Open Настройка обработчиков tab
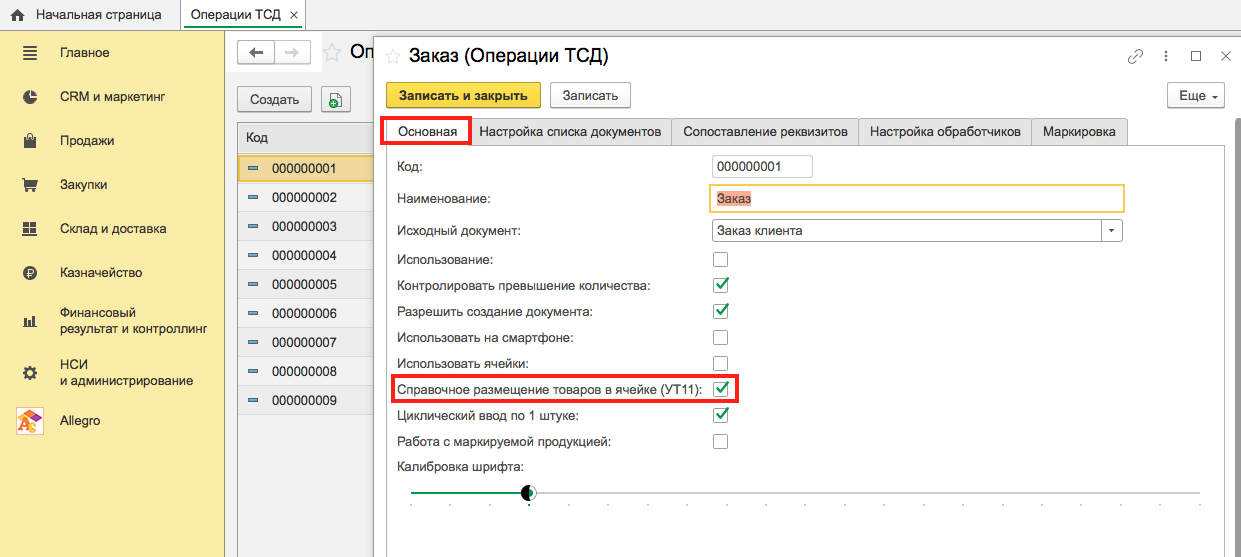The height and width of the screenshot is (557, 1241). tap(945, 131)
